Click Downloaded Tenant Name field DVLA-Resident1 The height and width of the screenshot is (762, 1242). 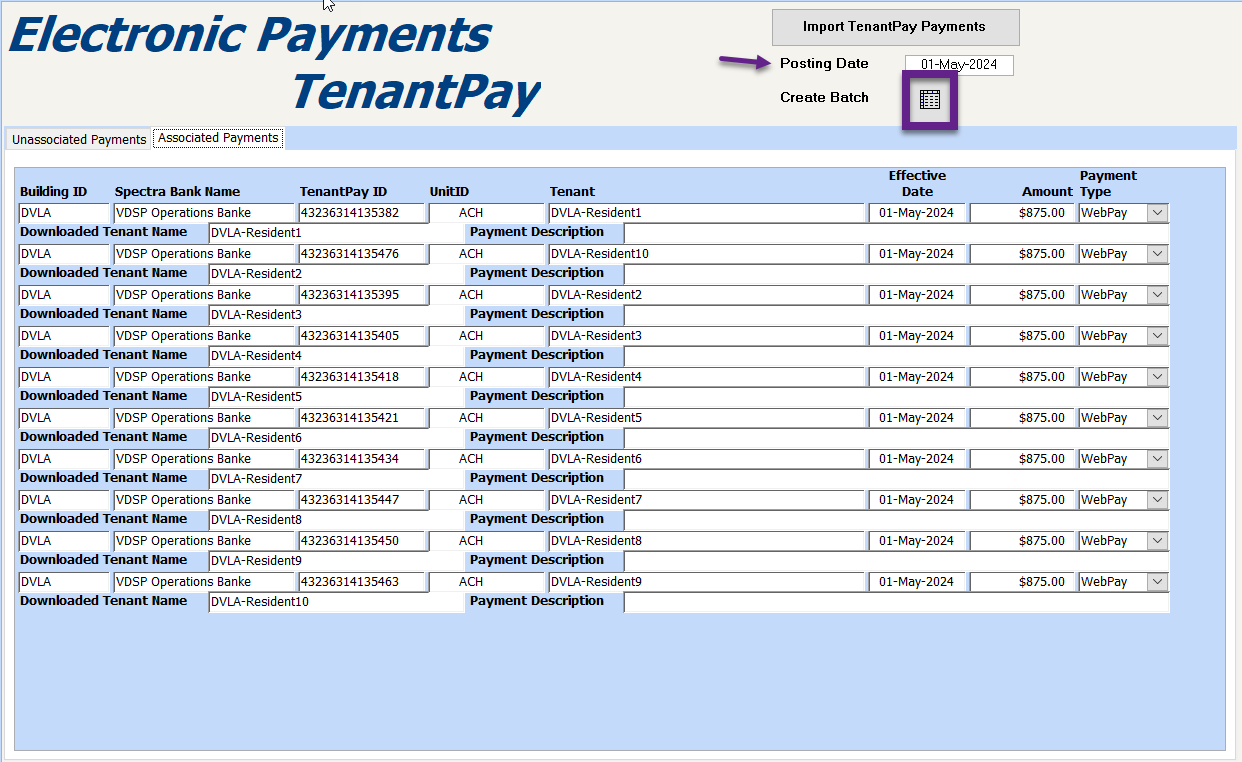coord(337,233)
